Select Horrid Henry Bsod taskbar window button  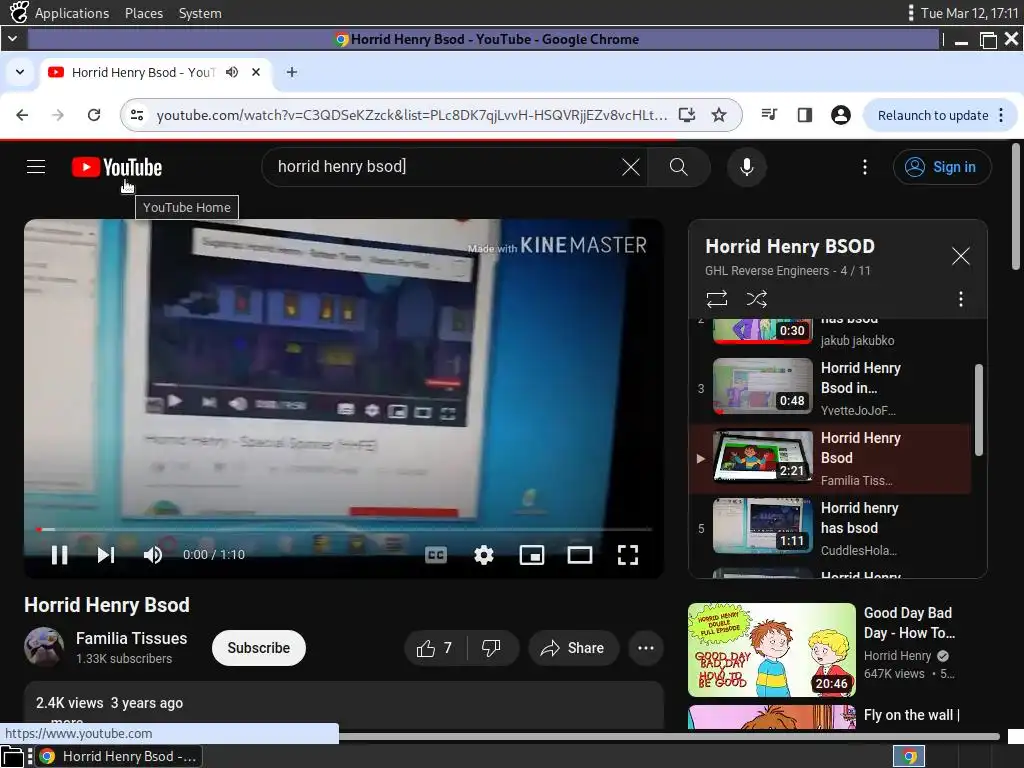tap(119, 756)
